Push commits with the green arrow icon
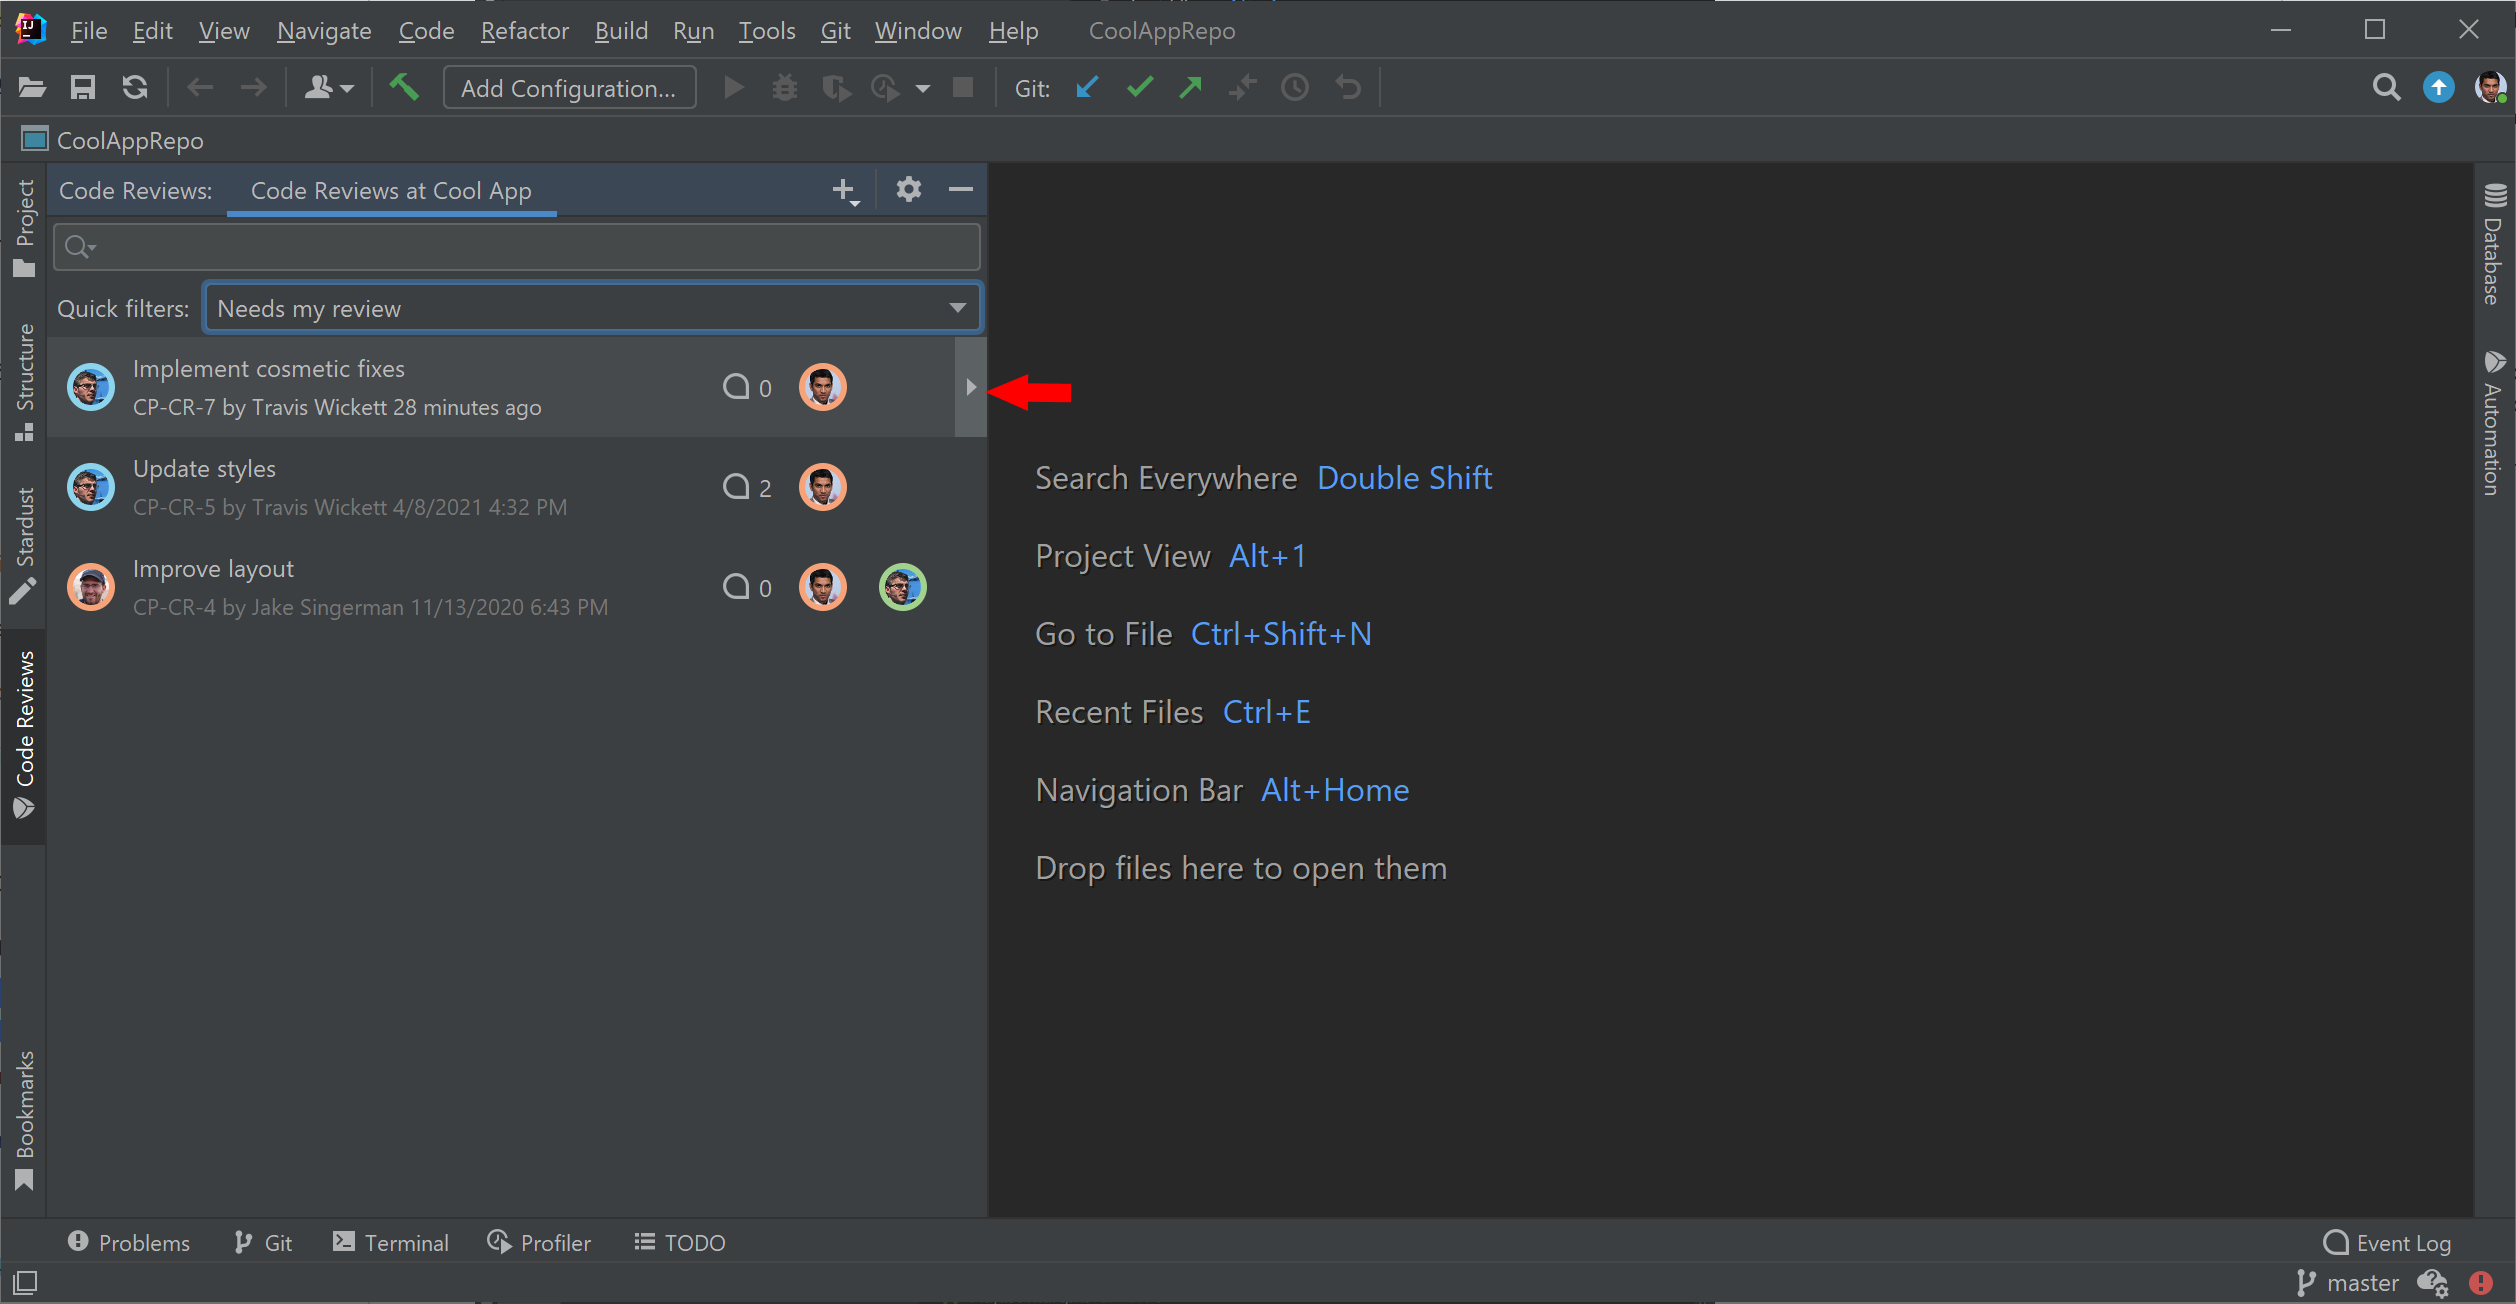The width and height of the screenshot is (2516, 1304). point(1190,87)
